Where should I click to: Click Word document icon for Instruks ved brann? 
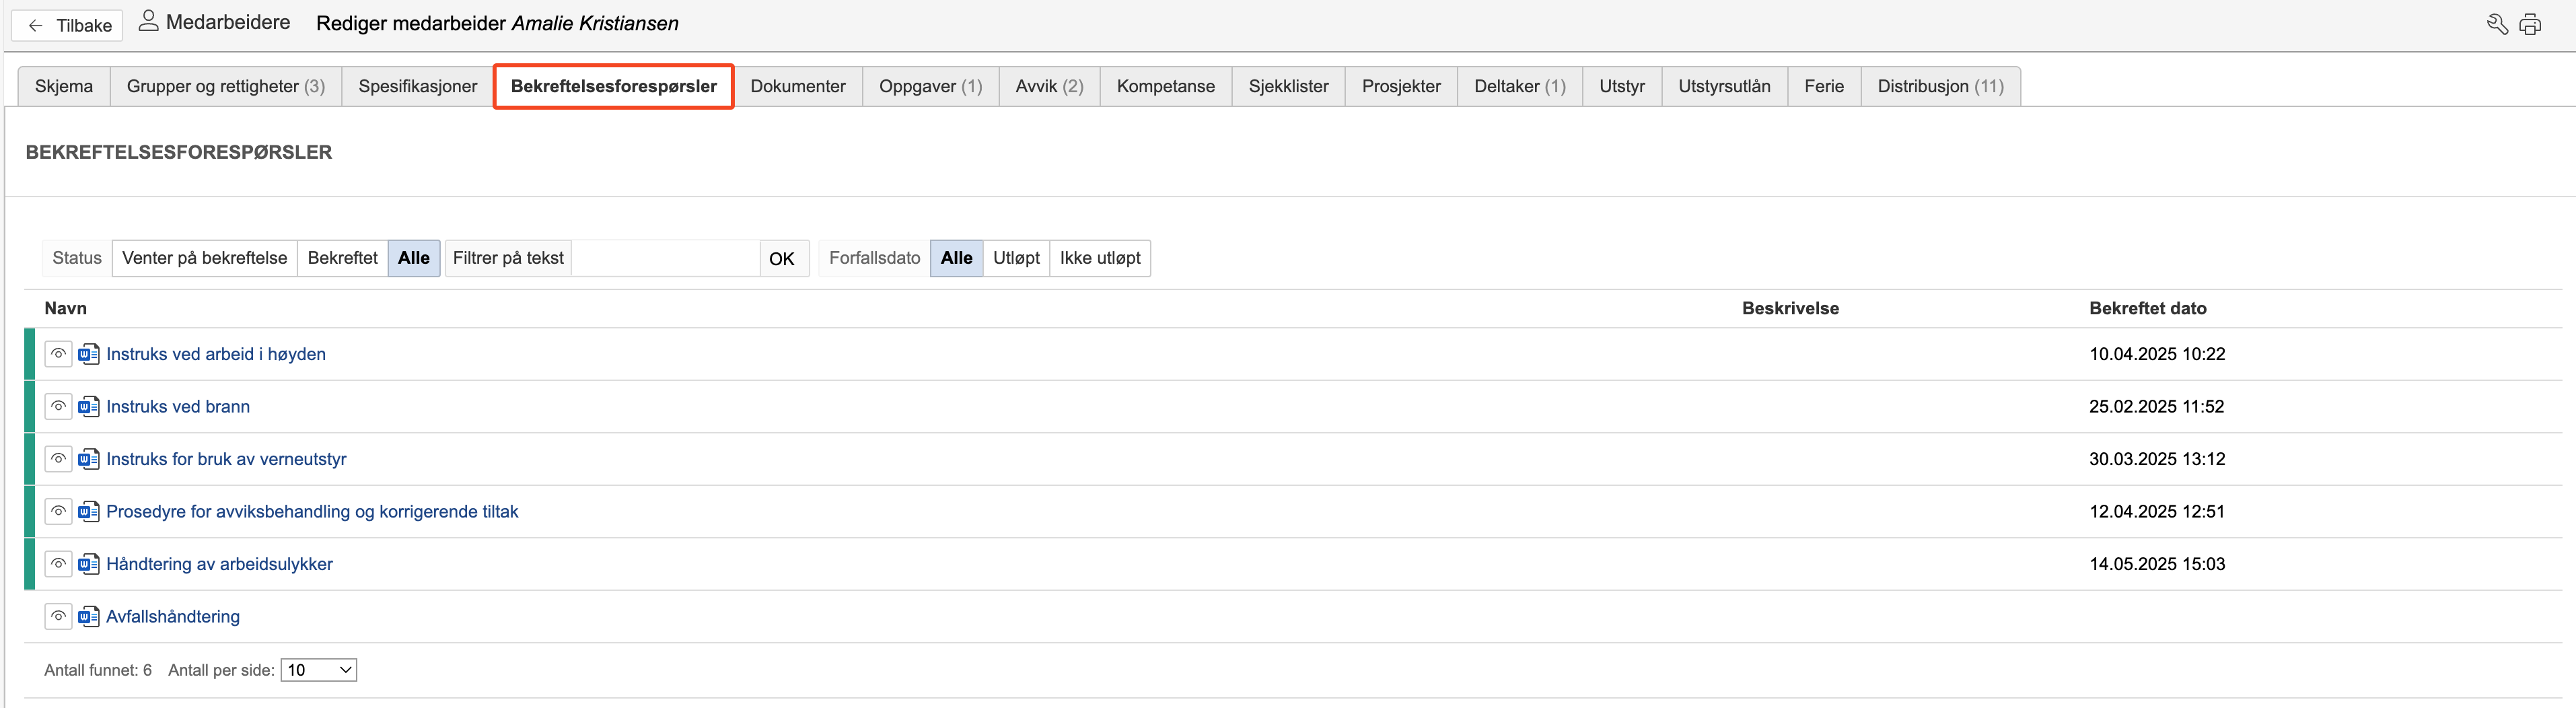point(89,407)
